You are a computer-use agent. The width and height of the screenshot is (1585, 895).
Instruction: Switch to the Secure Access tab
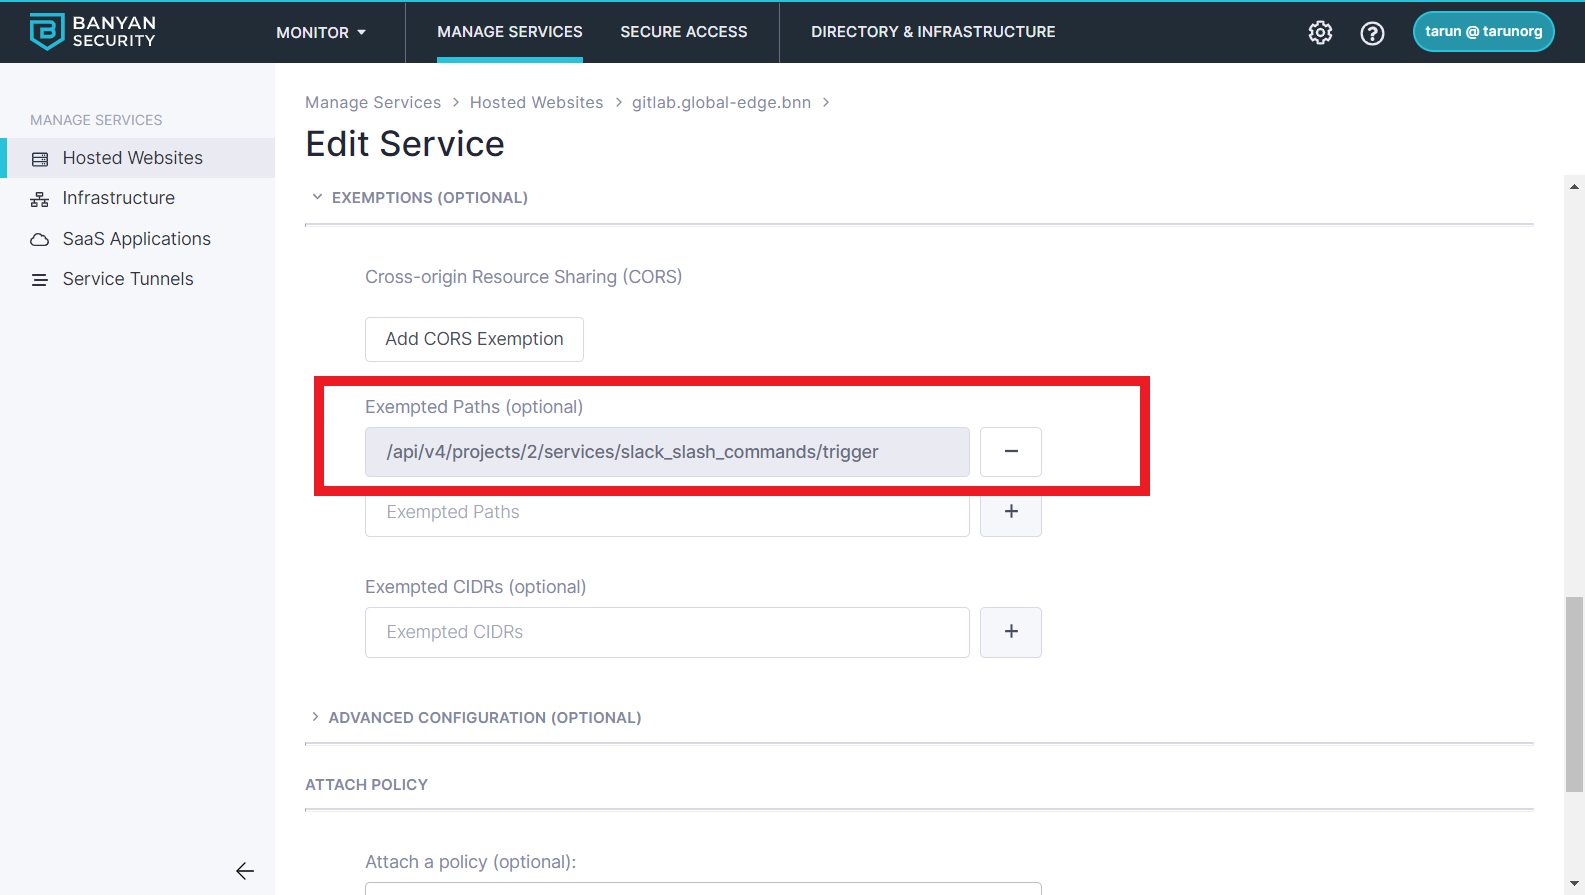[683, 32]
